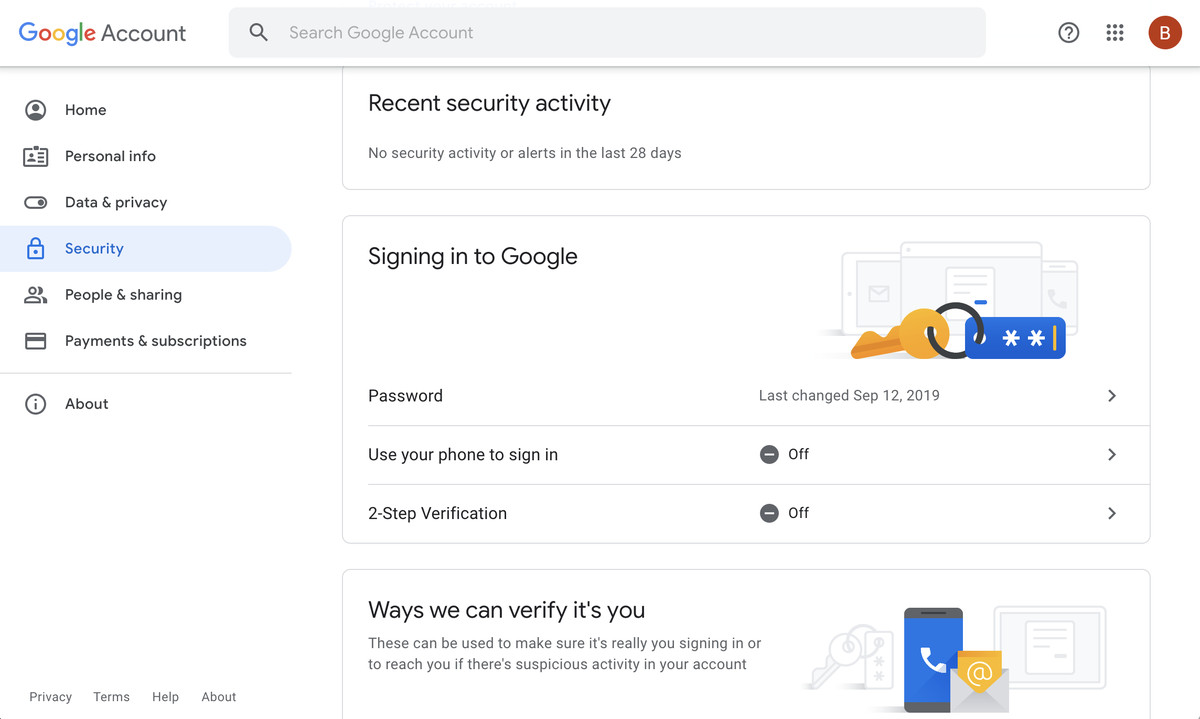Click the About info icon

36,404
